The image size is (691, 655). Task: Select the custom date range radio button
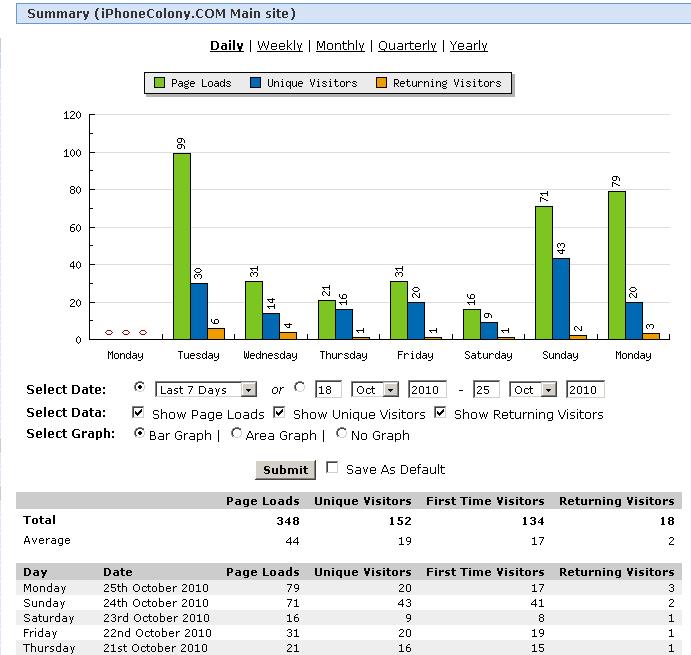(x=300, y=388)
